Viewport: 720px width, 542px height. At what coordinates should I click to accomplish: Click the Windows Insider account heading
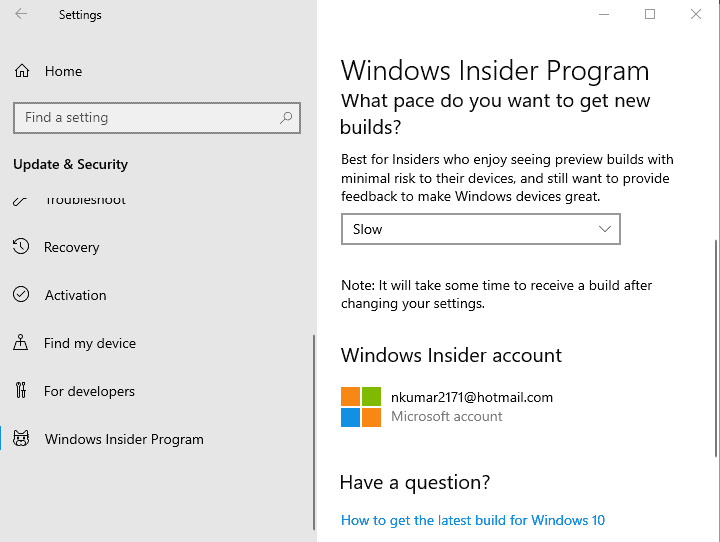(x=451, y=356)
